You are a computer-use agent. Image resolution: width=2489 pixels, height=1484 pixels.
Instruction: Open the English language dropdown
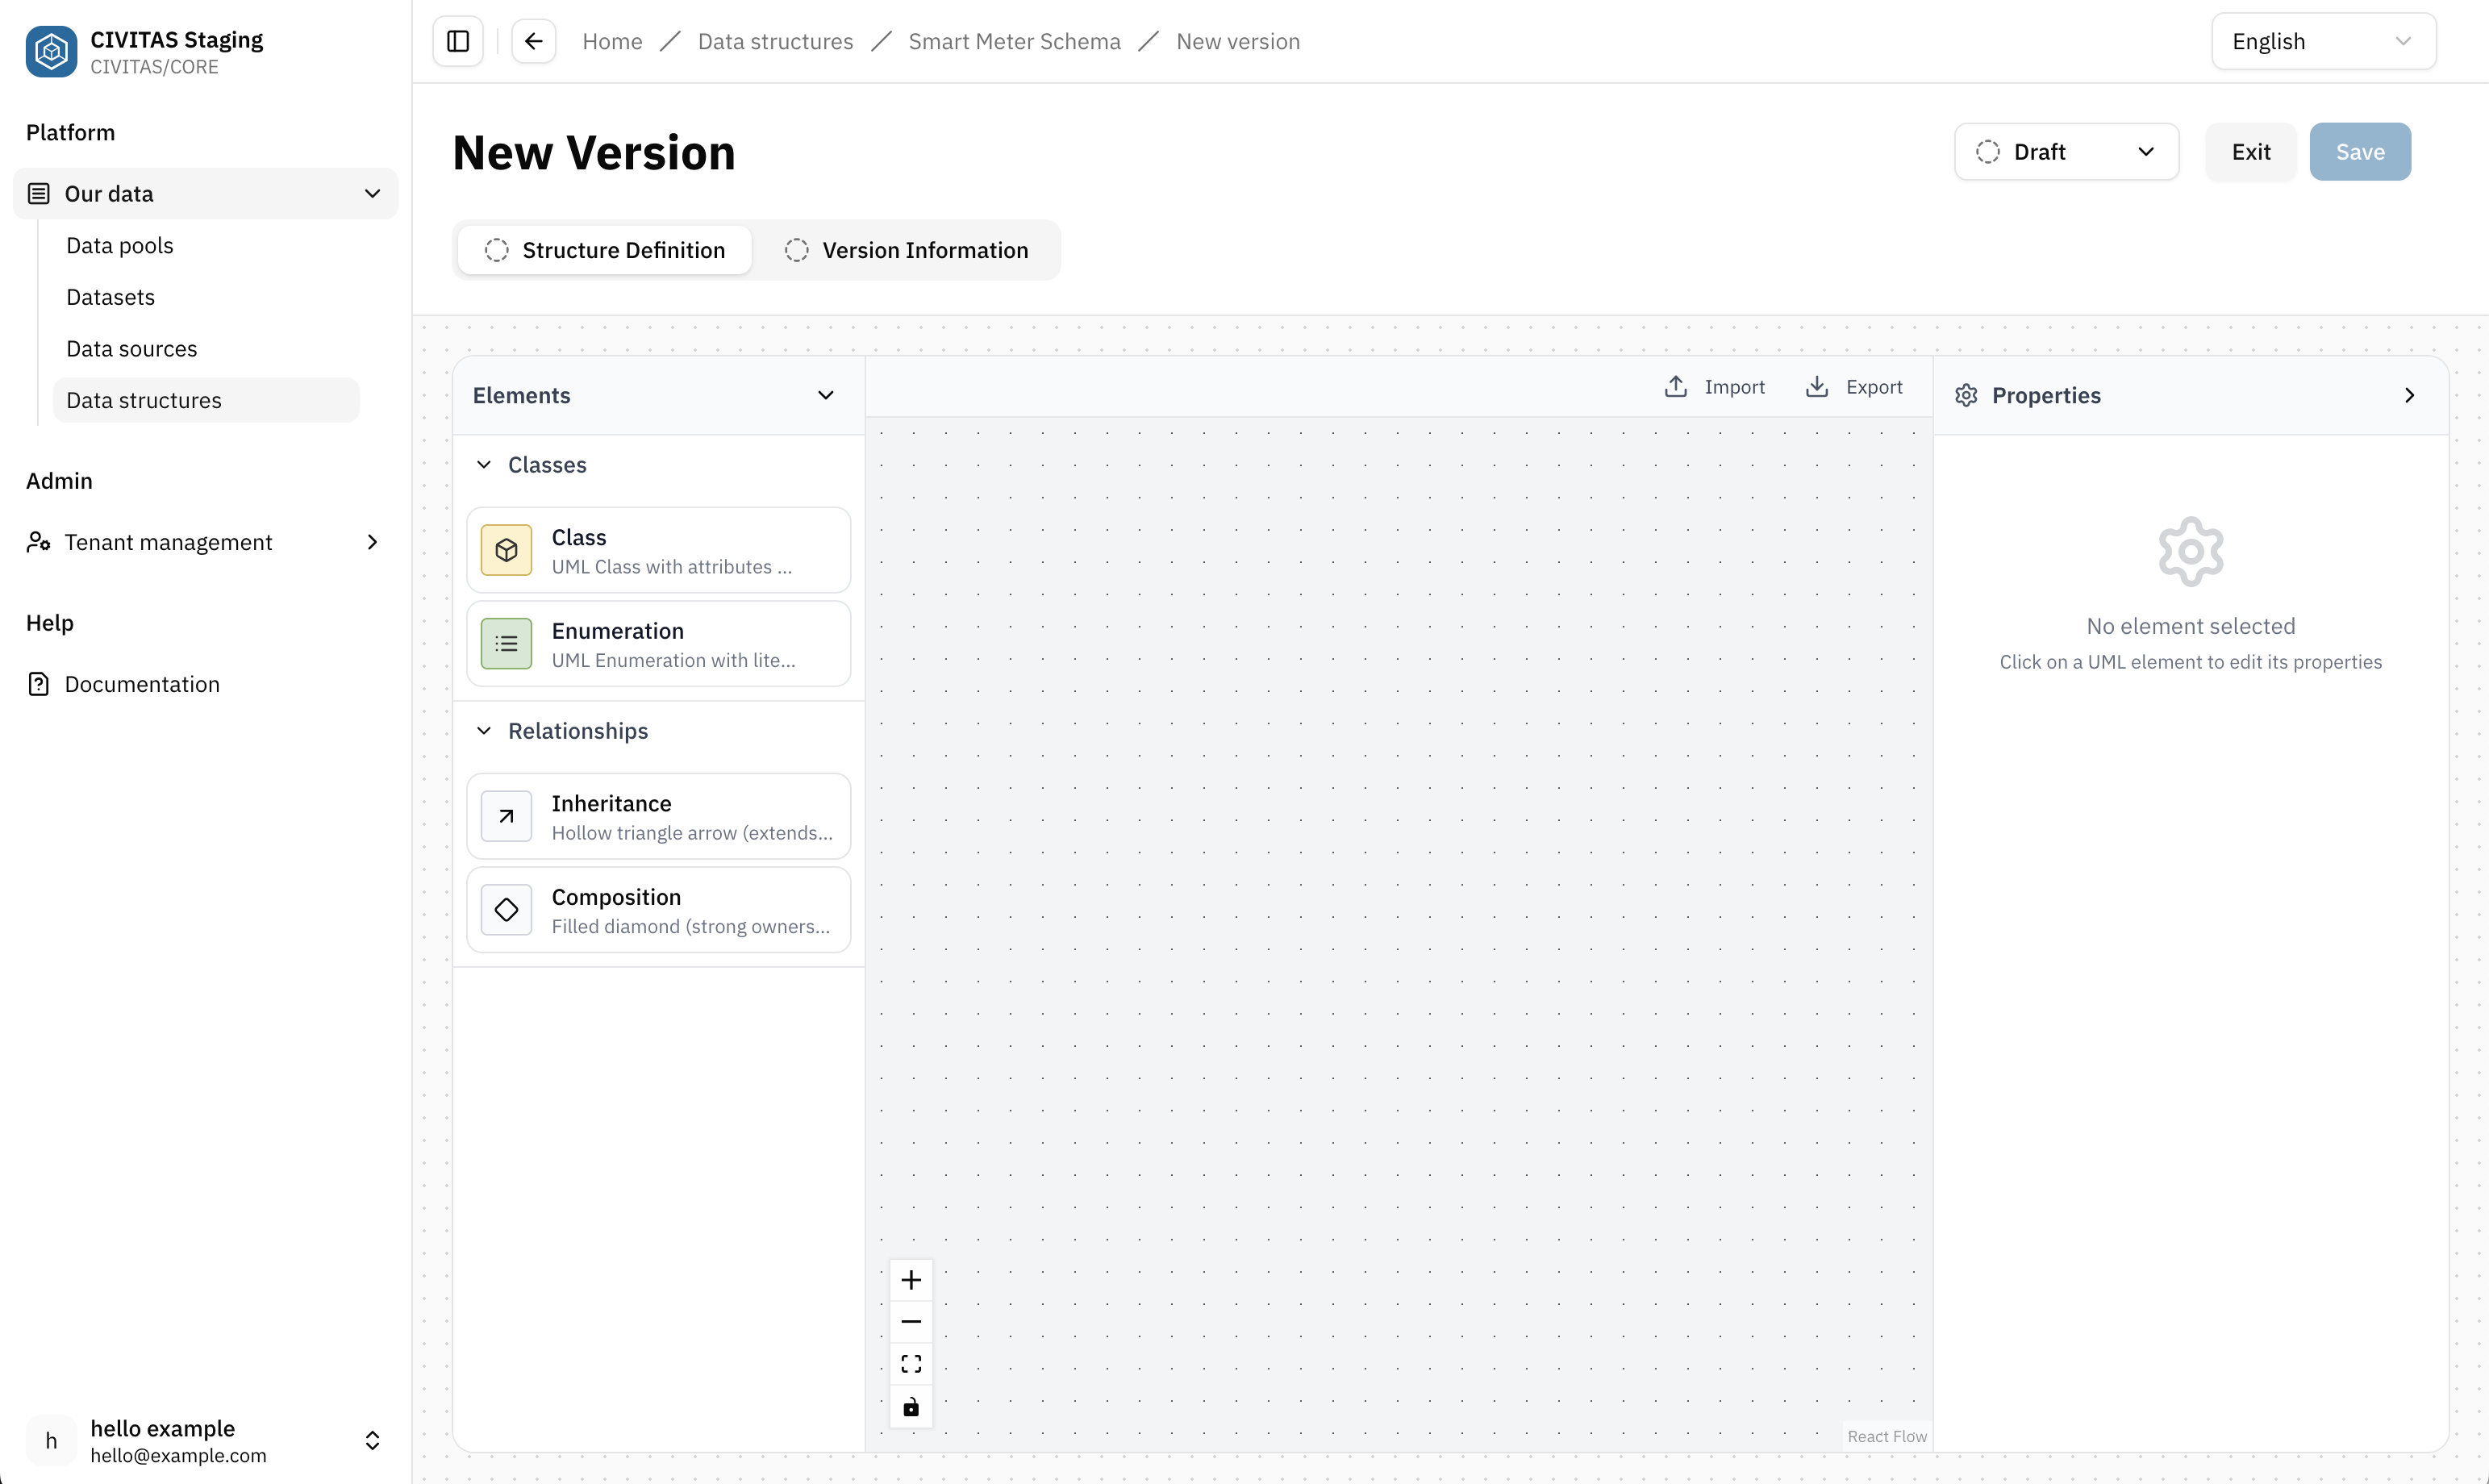tap(2323, 41)
